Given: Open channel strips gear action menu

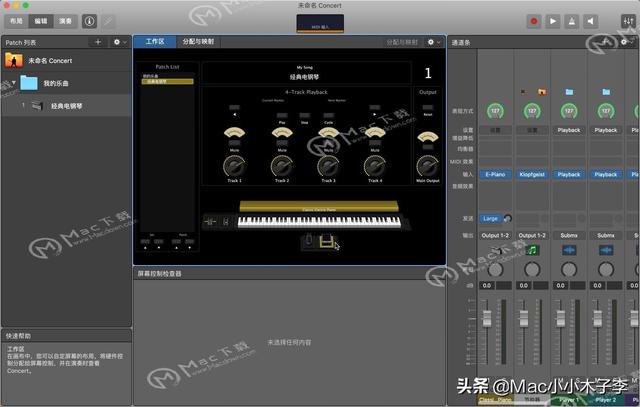Looking at the screenshot, I should (x=626, y=42).
